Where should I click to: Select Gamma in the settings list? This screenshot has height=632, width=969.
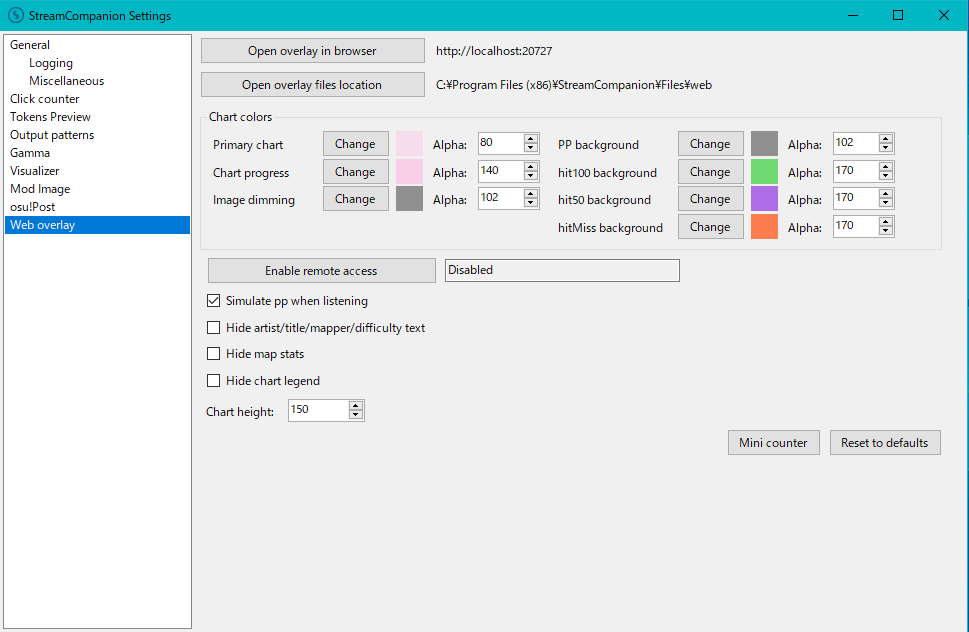pyautogui.click(x=30, y=153)
